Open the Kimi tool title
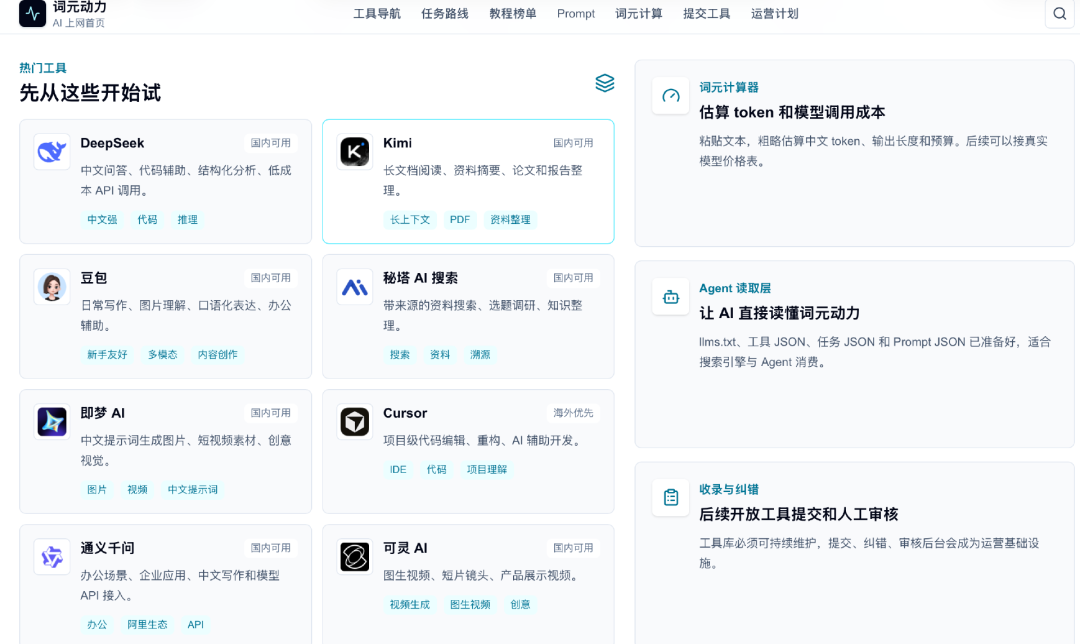Image resolution: width=1080 pixels, height=644 pixels. (x=397, y=143)
